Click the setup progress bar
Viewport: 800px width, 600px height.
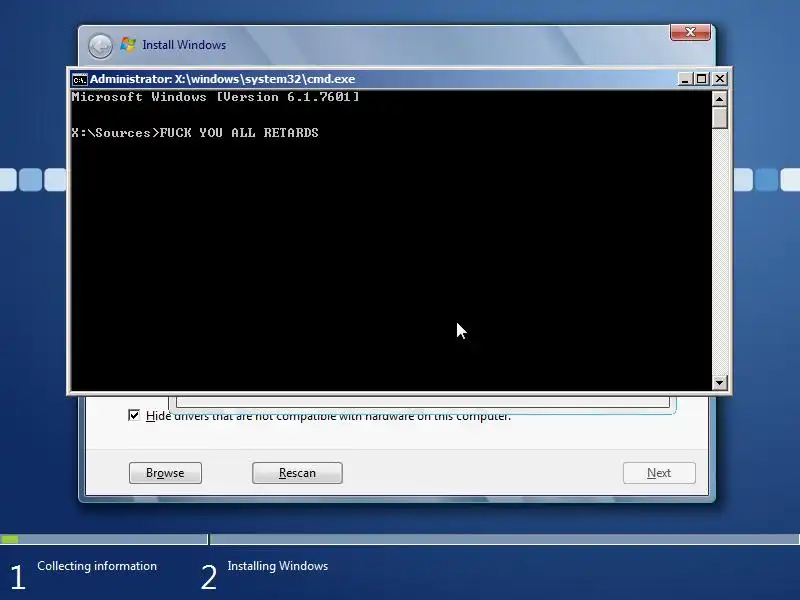(400, 539)
